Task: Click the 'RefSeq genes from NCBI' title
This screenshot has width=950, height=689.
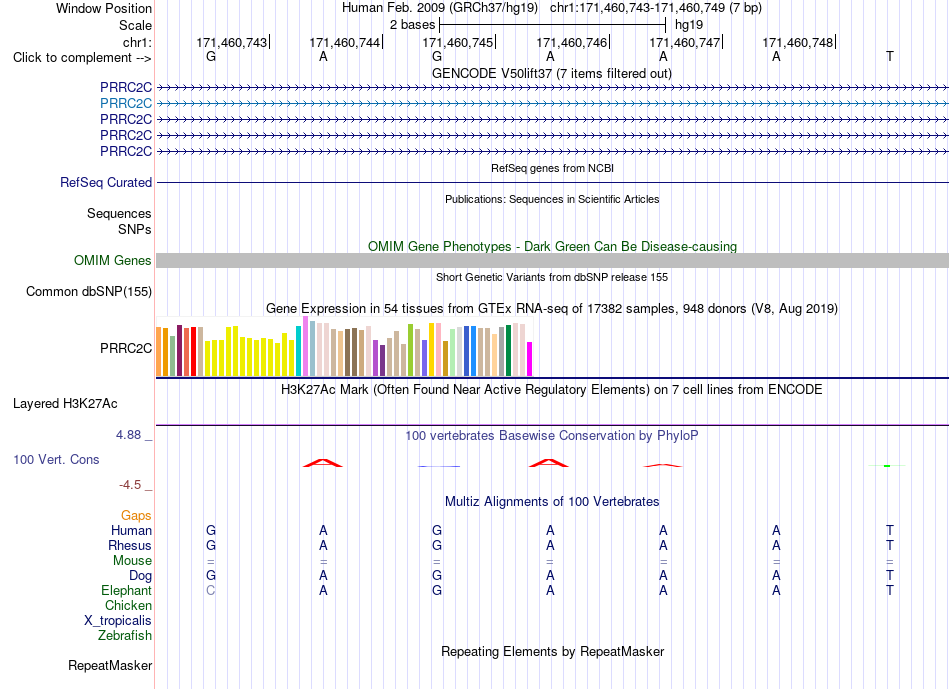Action: [x=553, y=168]
